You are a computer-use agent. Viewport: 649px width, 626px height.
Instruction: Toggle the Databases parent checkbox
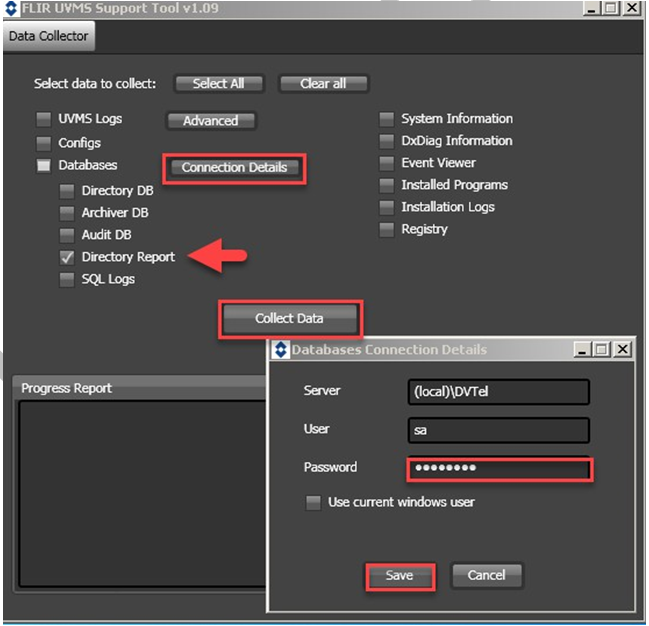(x=43, y=165)
